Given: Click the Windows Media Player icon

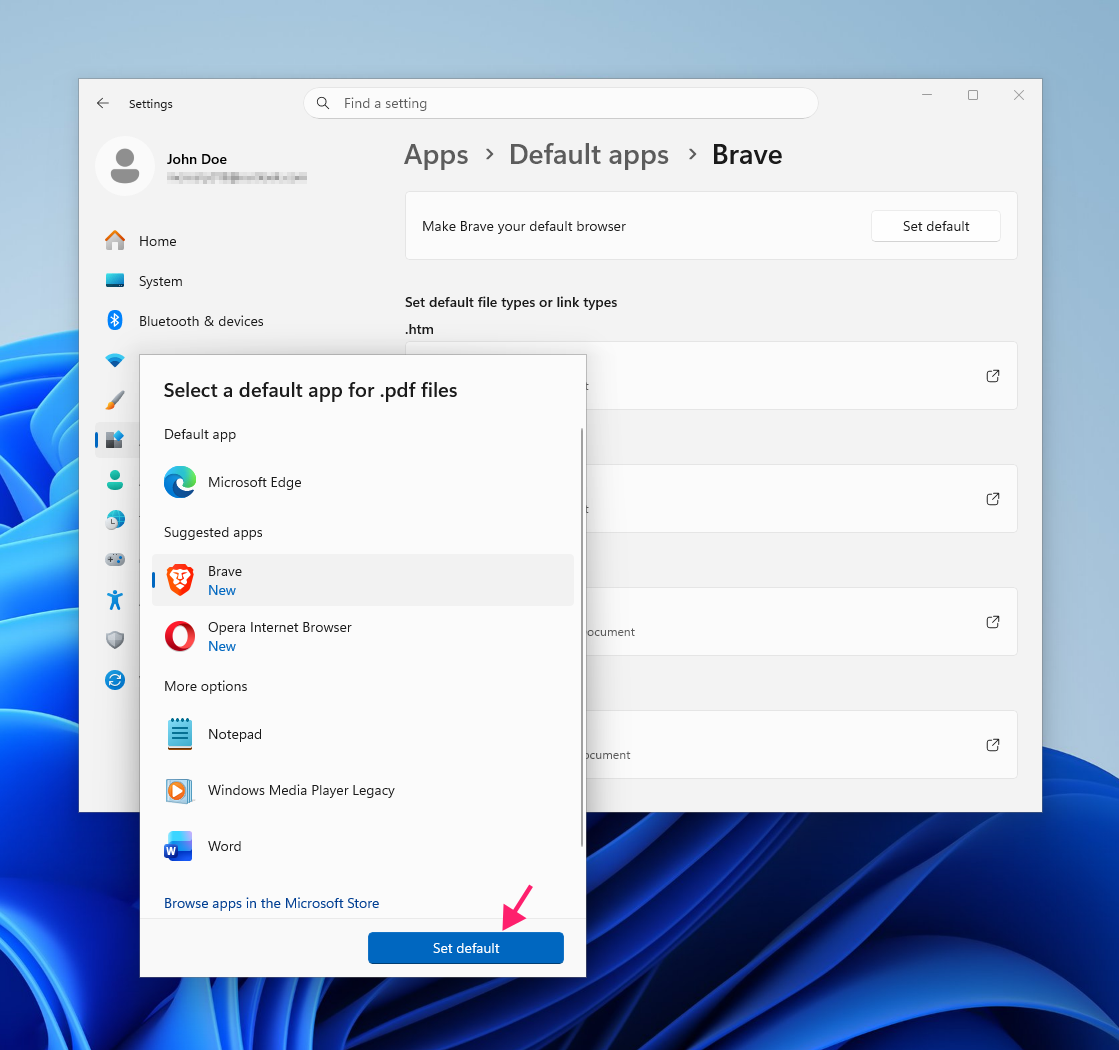Looking at the screenshot, I should pyautogui.click(x=178, y=790).
